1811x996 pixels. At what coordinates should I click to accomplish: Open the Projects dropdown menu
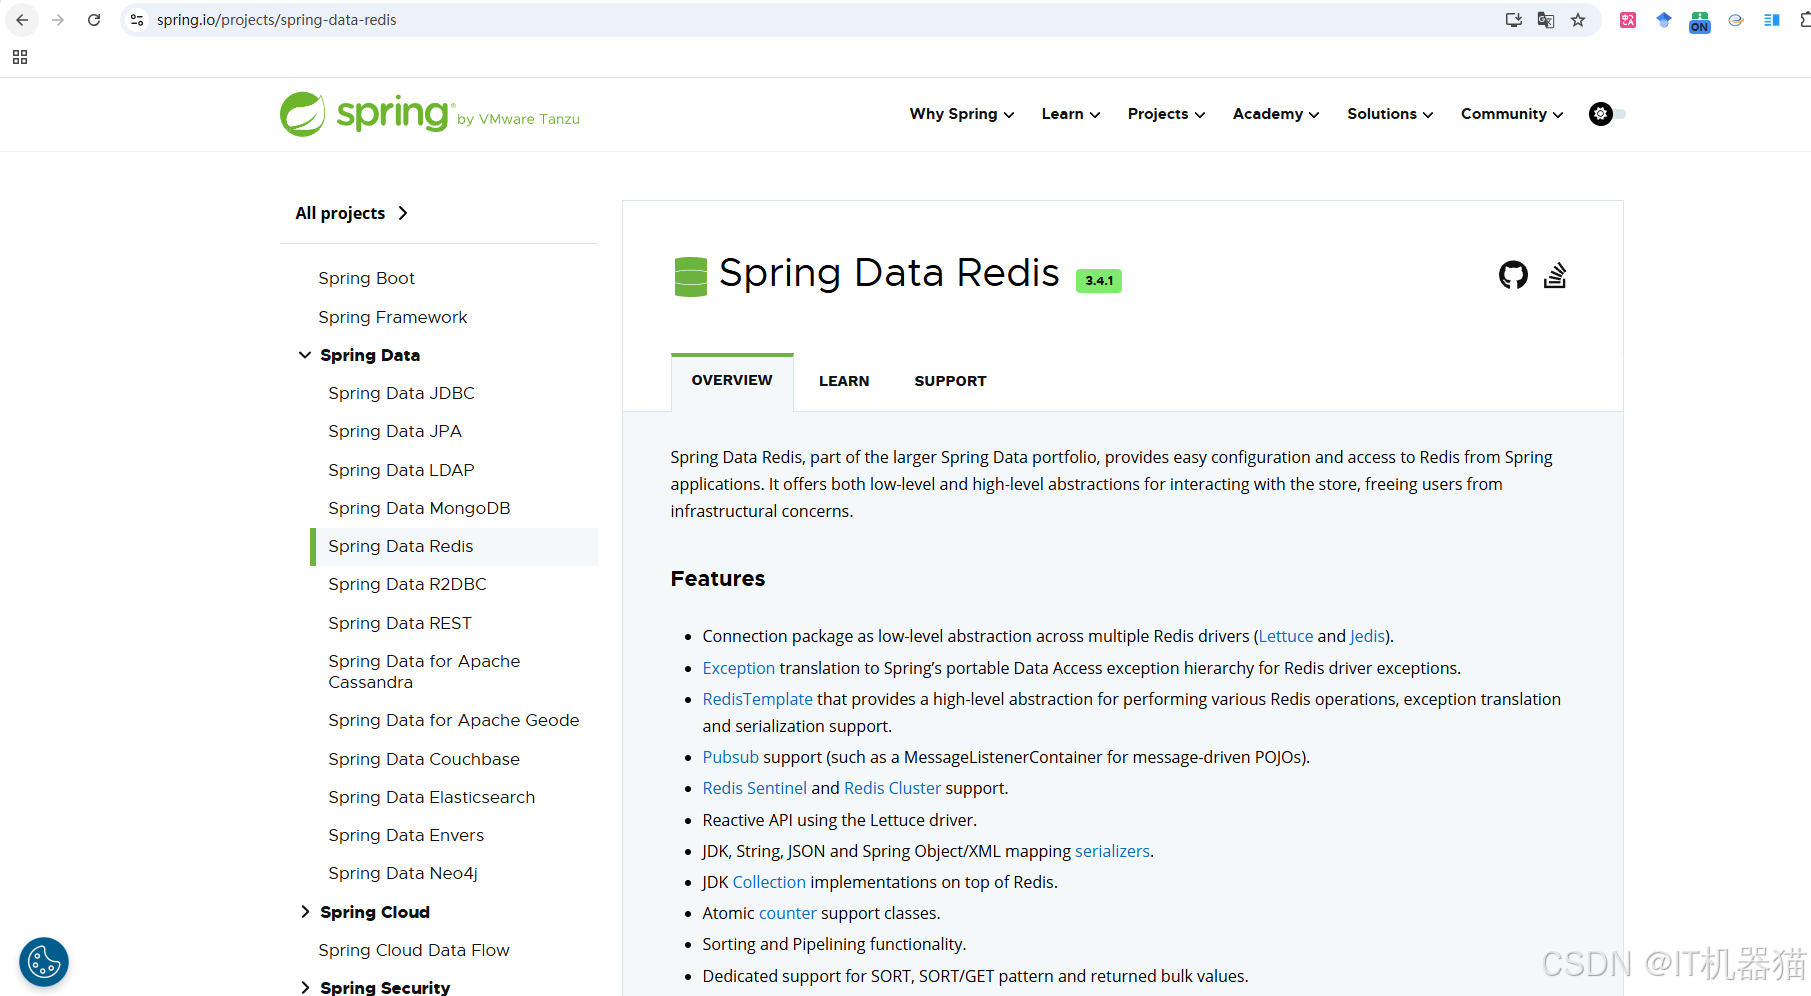(1166, 114)
